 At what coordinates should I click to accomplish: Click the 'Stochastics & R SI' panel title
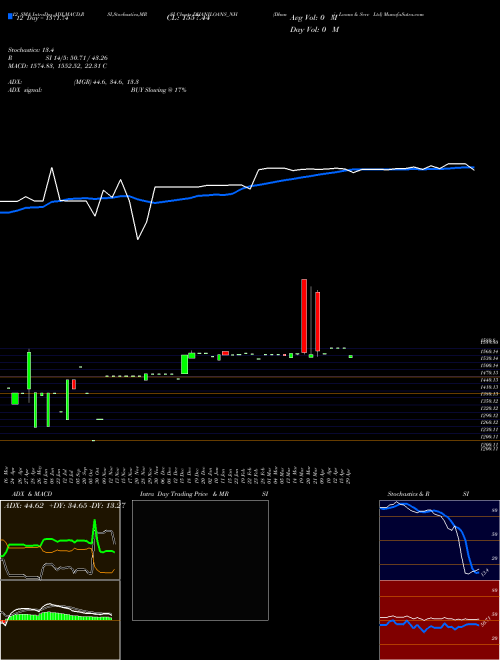428,494
